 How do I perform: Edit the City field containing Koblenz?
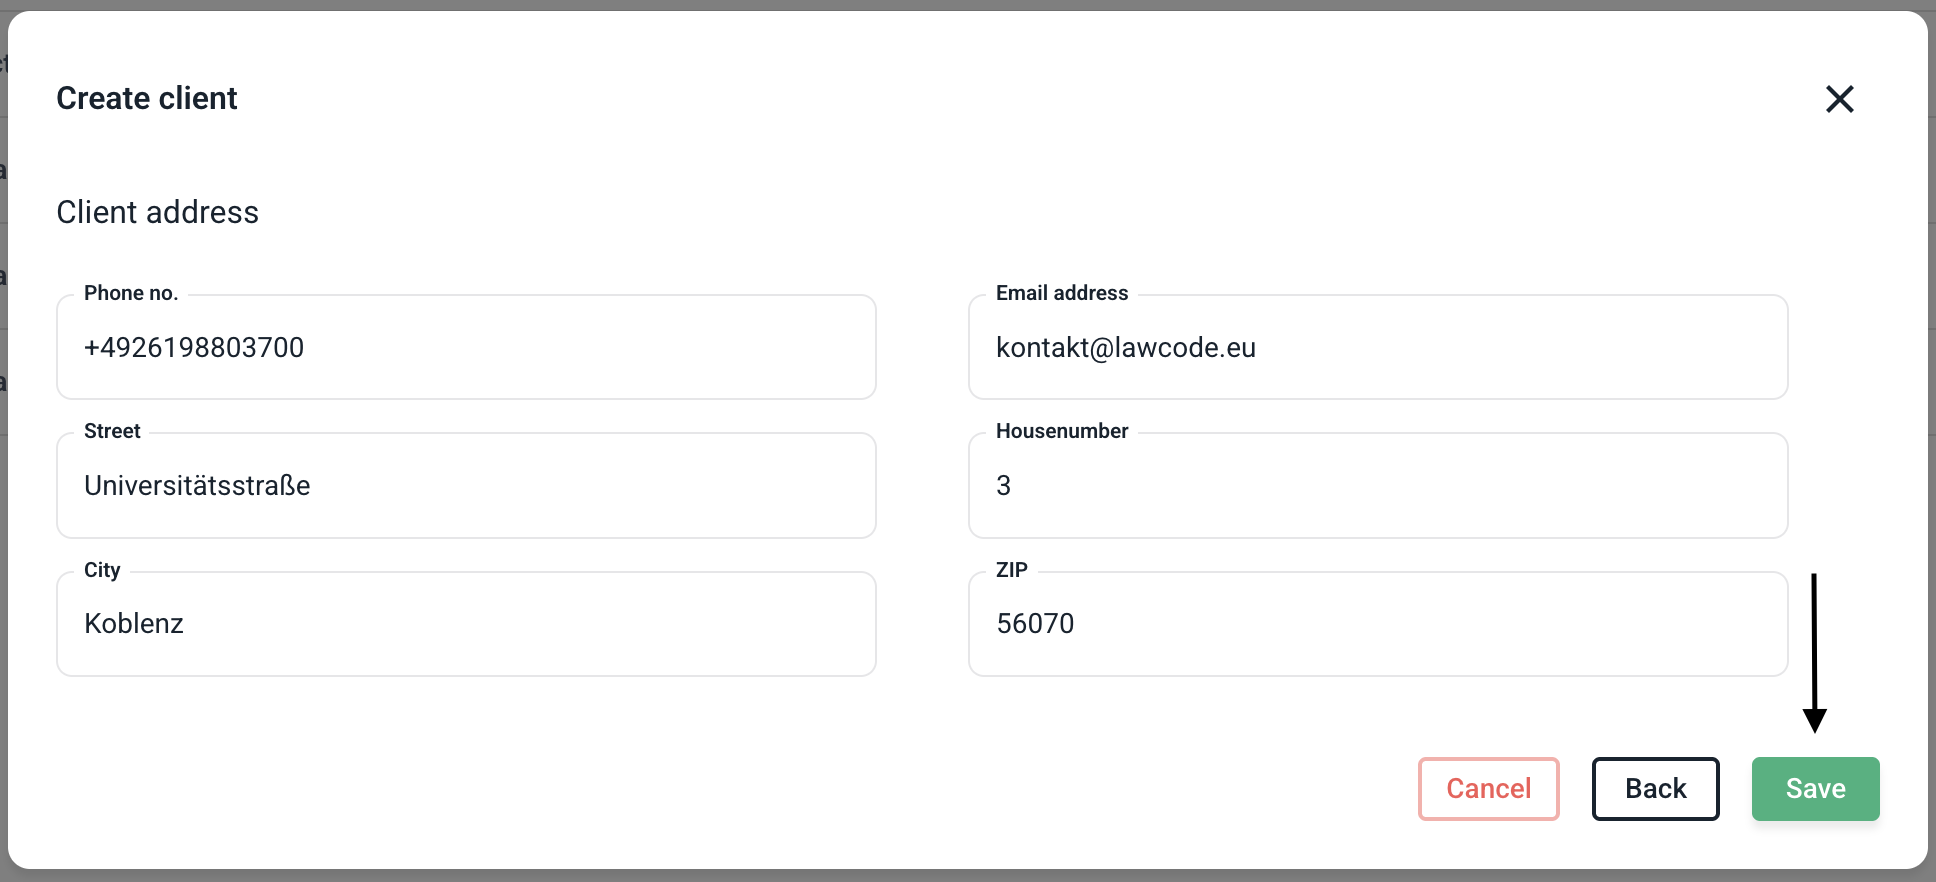pos(466,624)
